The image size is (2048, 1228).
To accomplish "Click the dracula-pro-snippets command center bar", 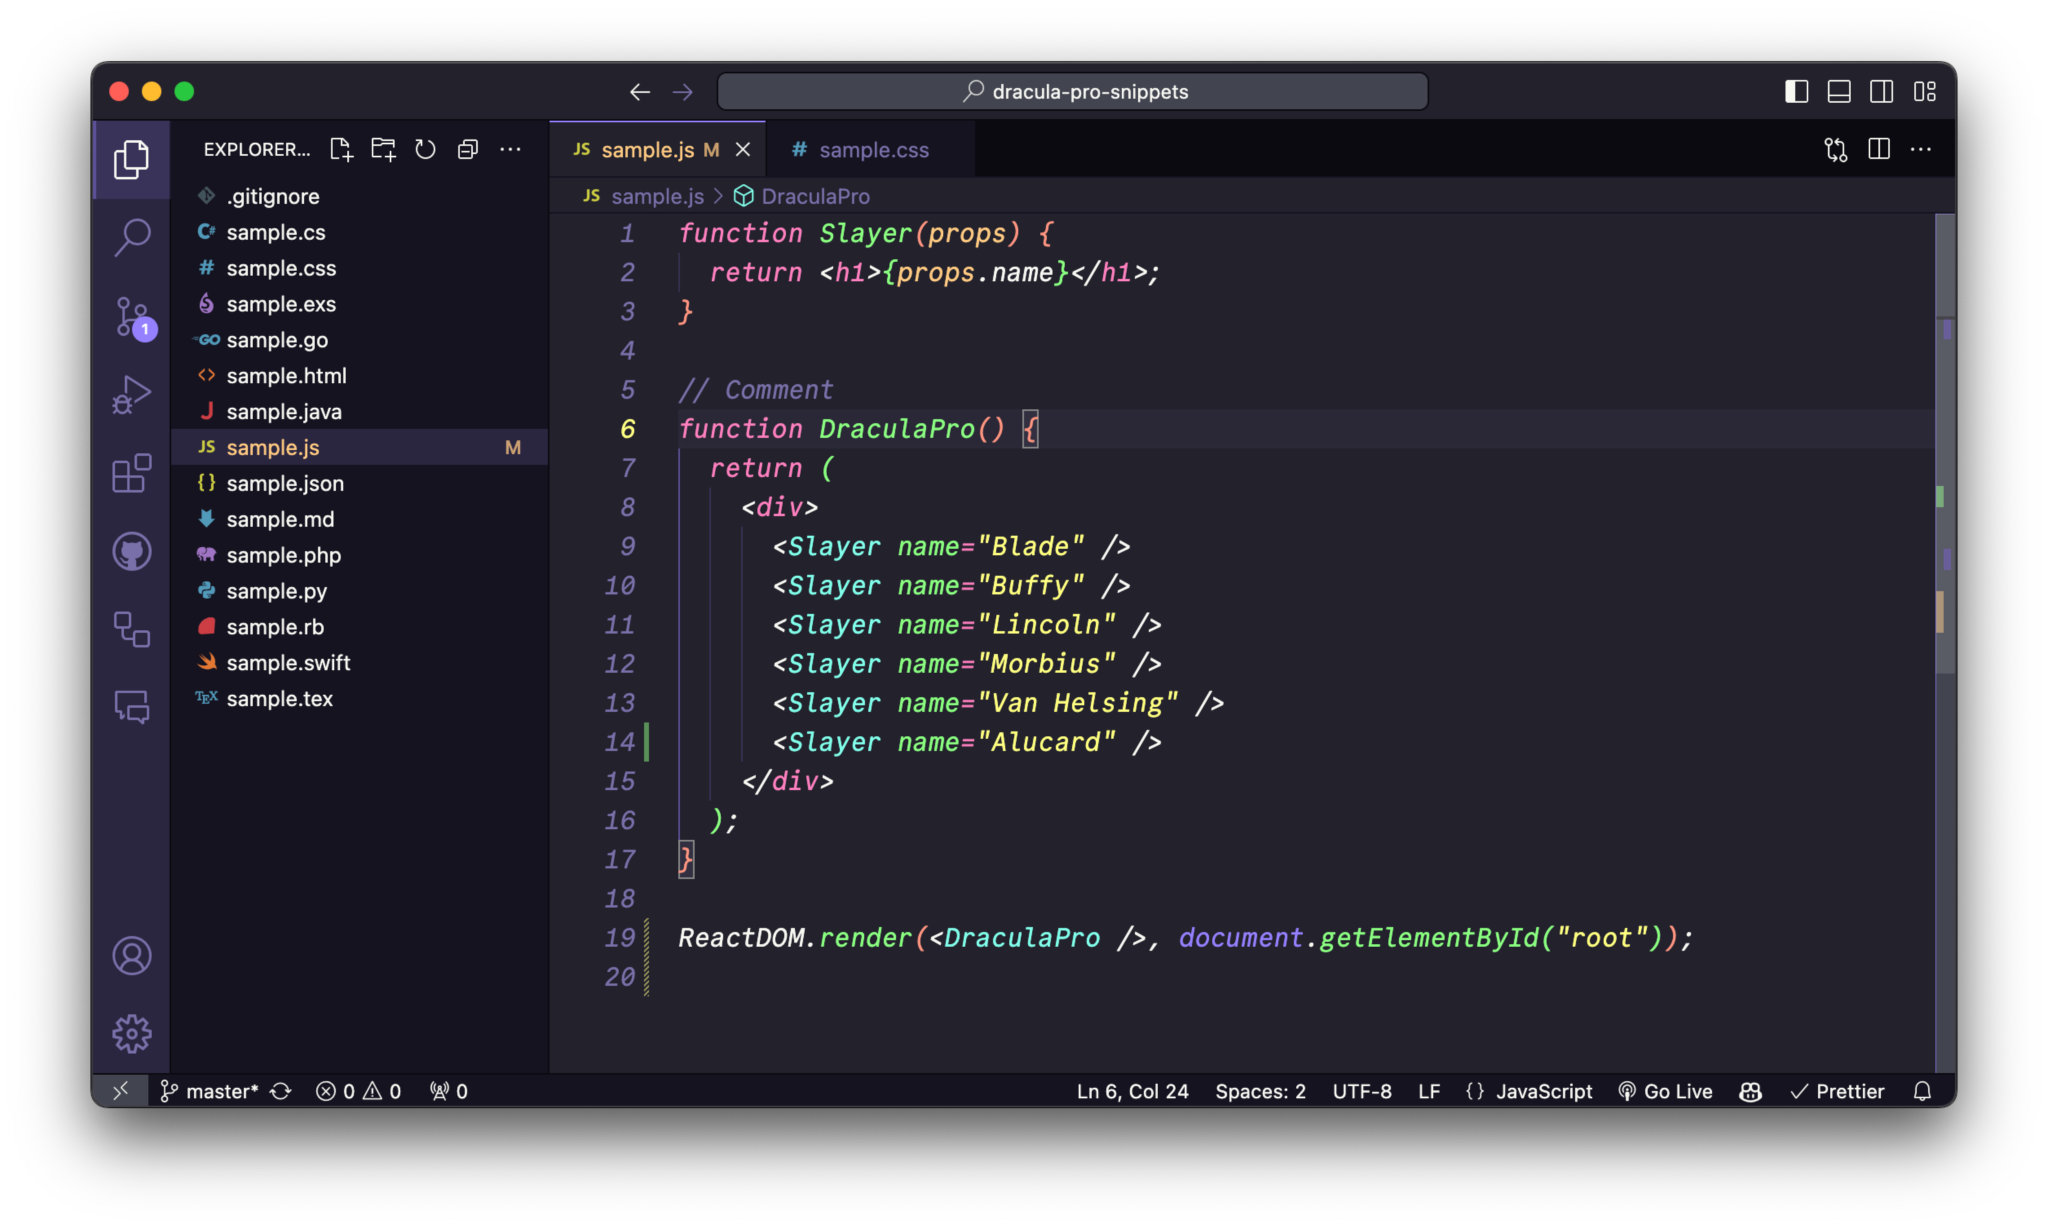I will tap(1072, 91).
